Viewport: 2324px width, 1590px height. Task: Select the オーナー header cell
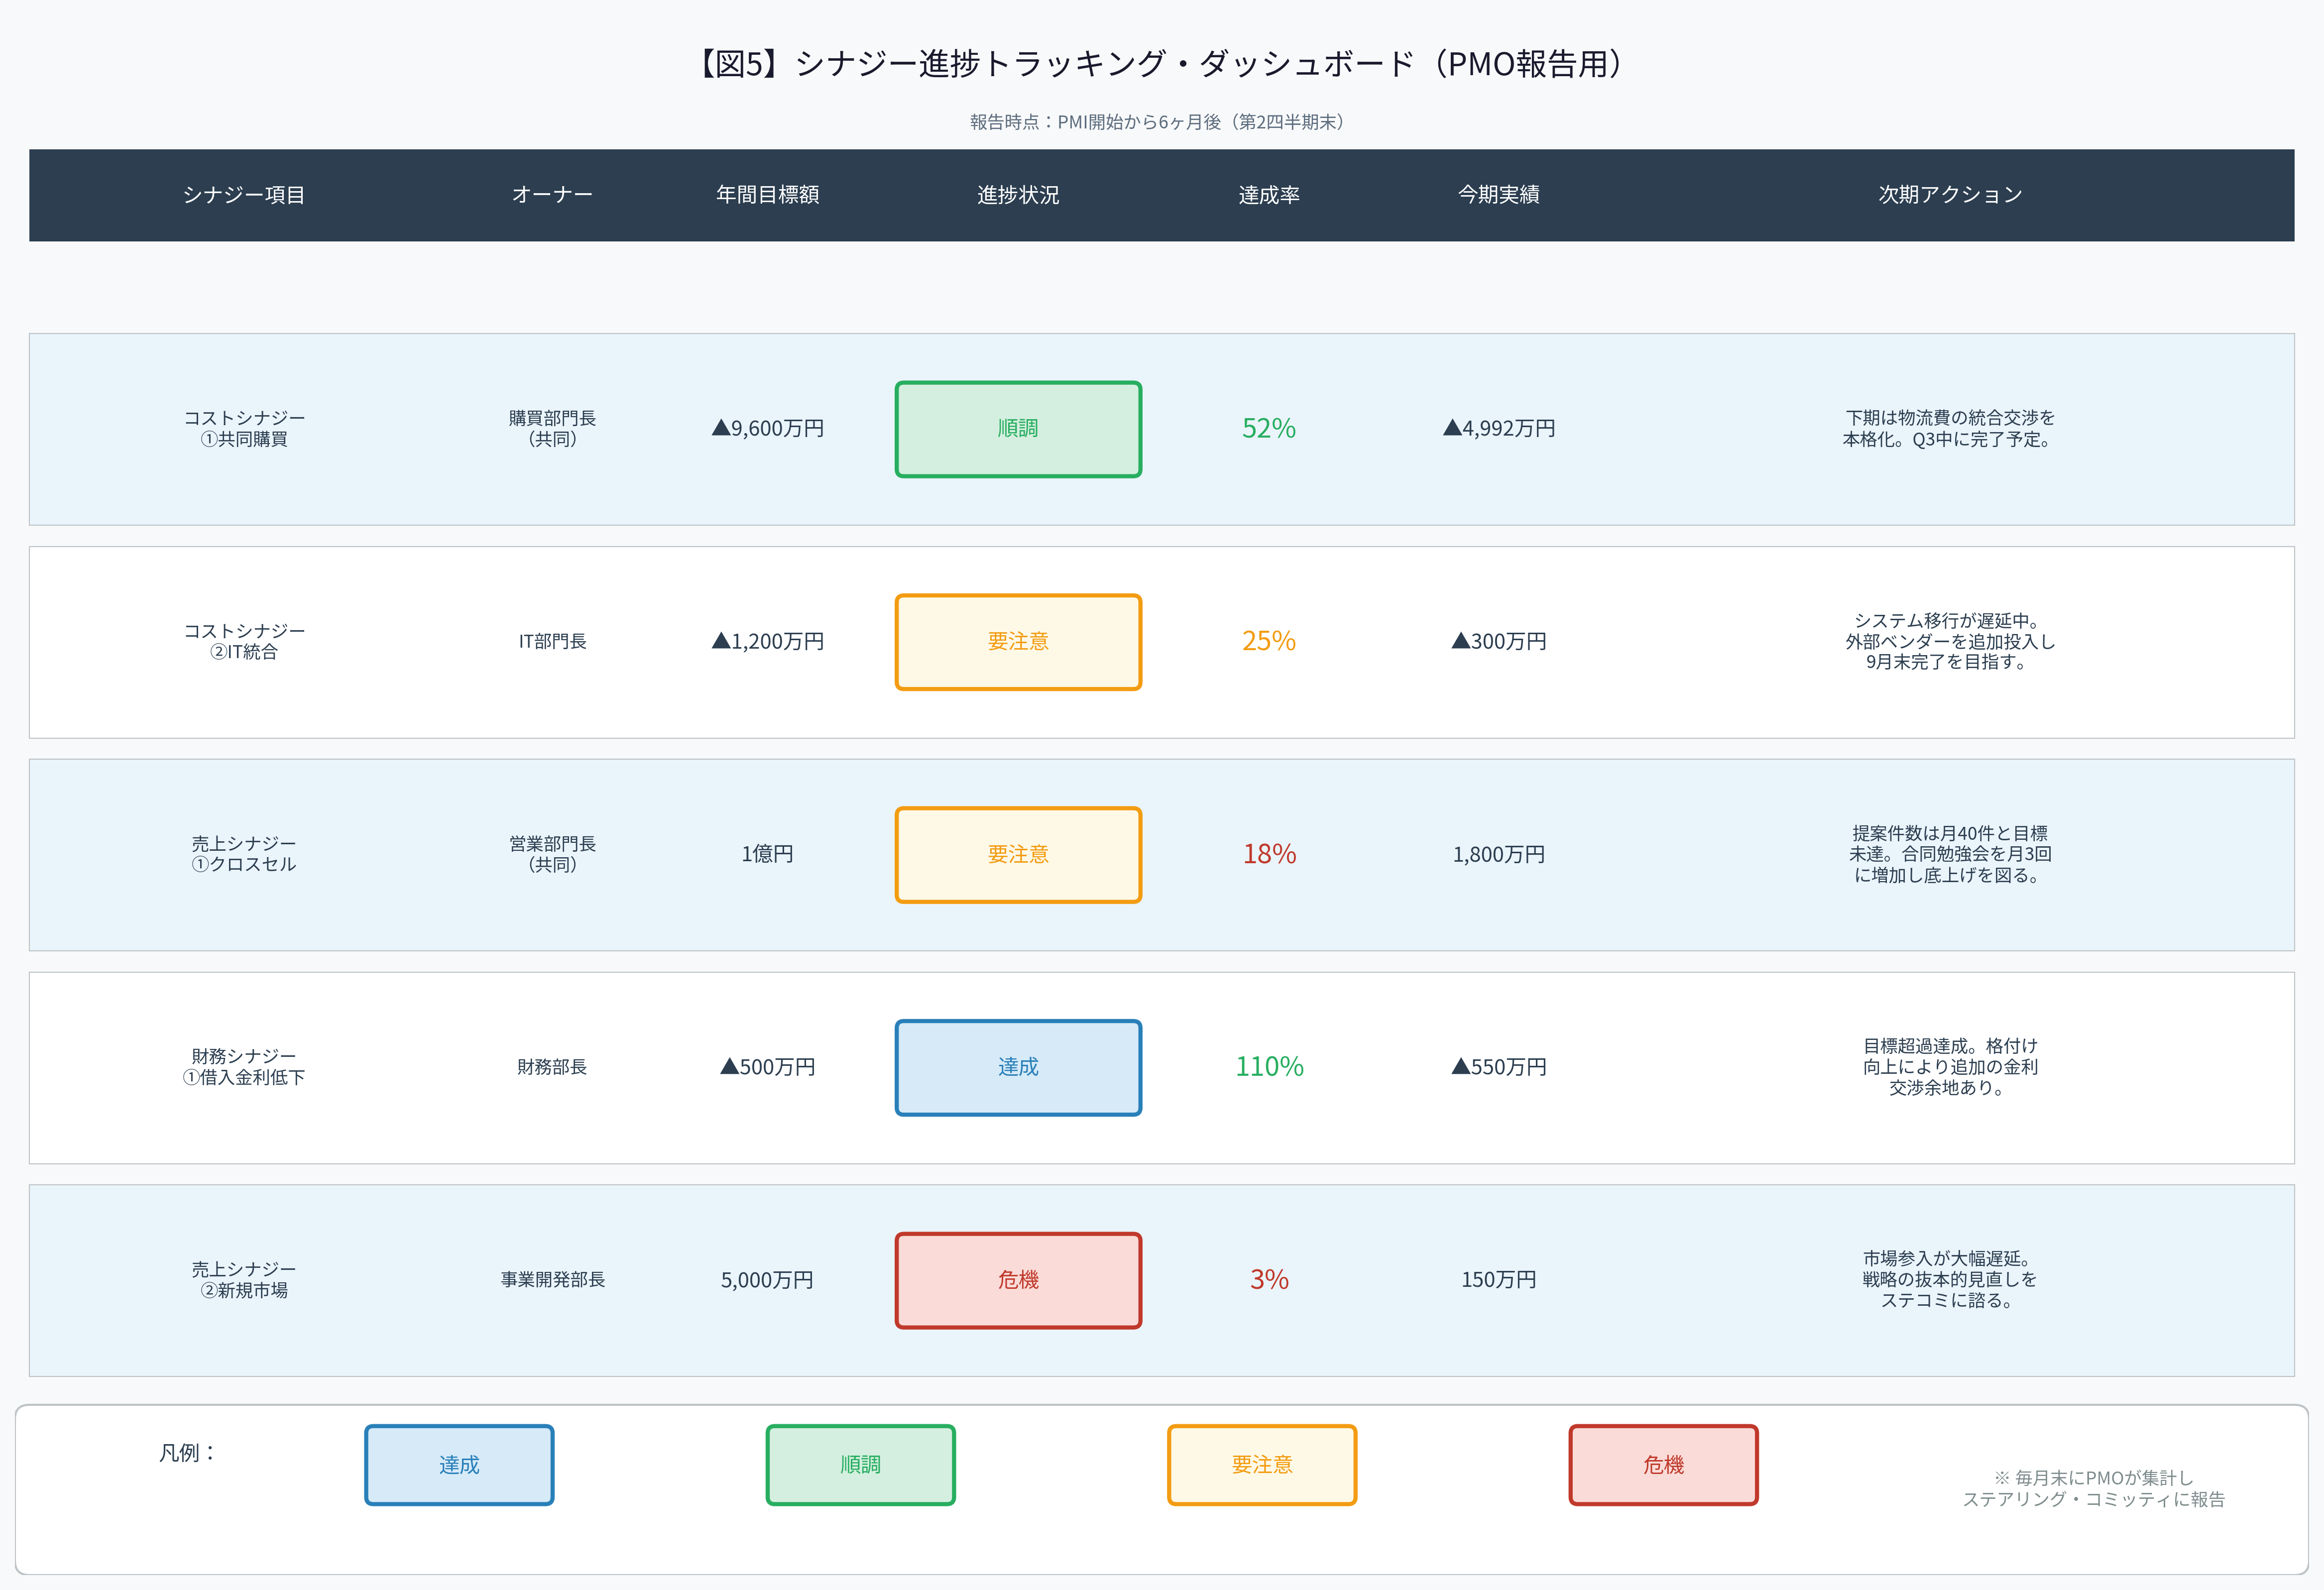point(551,195)
